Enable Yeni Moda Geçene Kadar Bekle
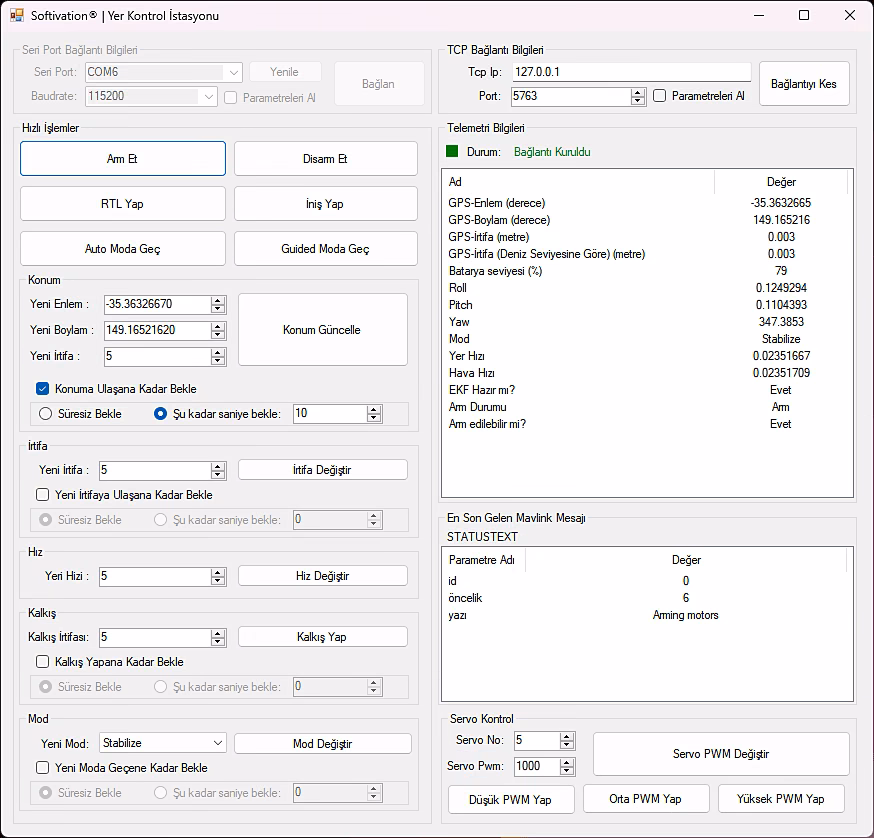Viewport: 874px width, 838px height. coord(42,768)
